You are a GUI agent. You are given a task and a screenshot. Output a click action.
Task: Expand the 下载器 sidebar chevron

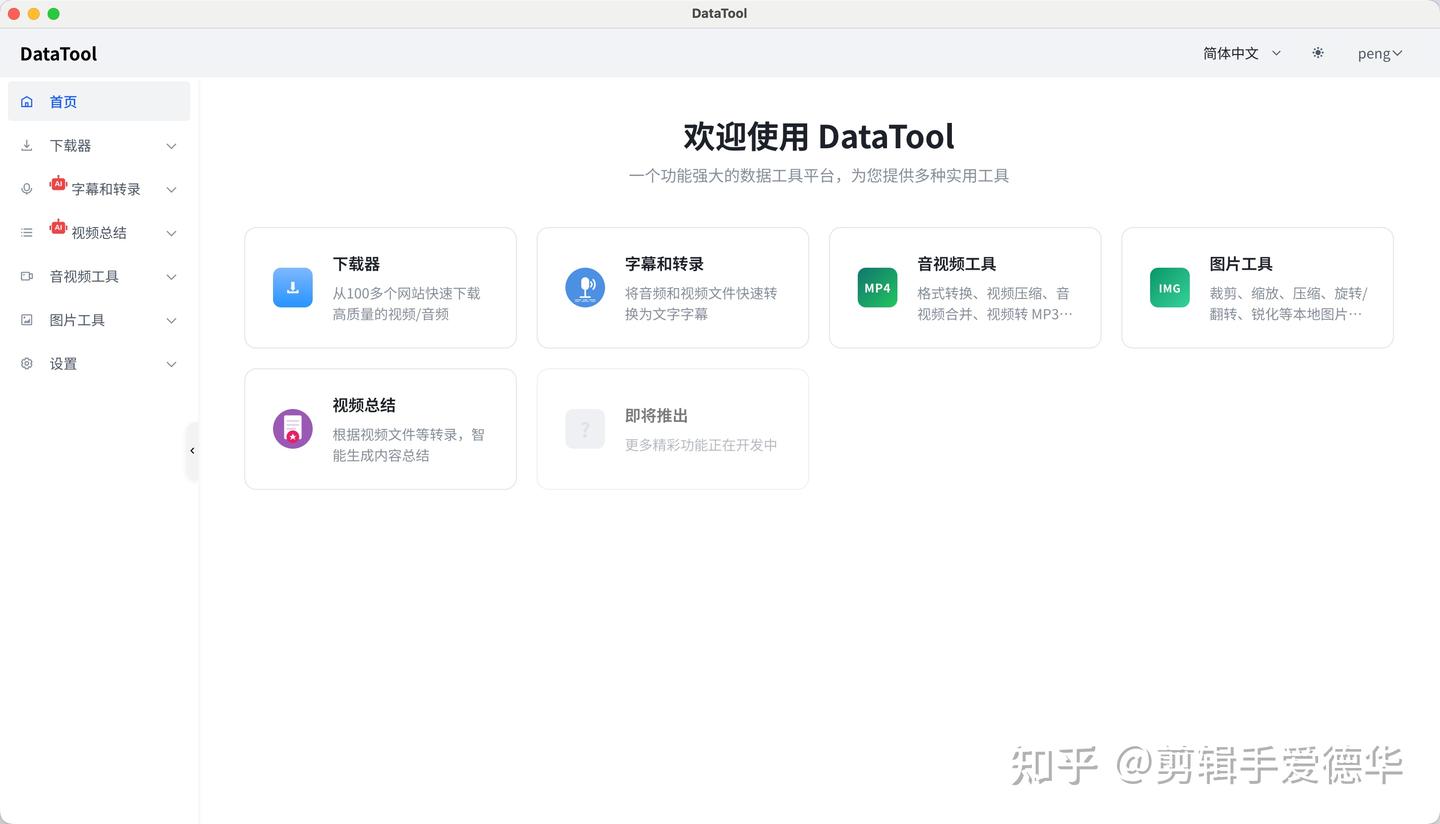pos(171,146)
